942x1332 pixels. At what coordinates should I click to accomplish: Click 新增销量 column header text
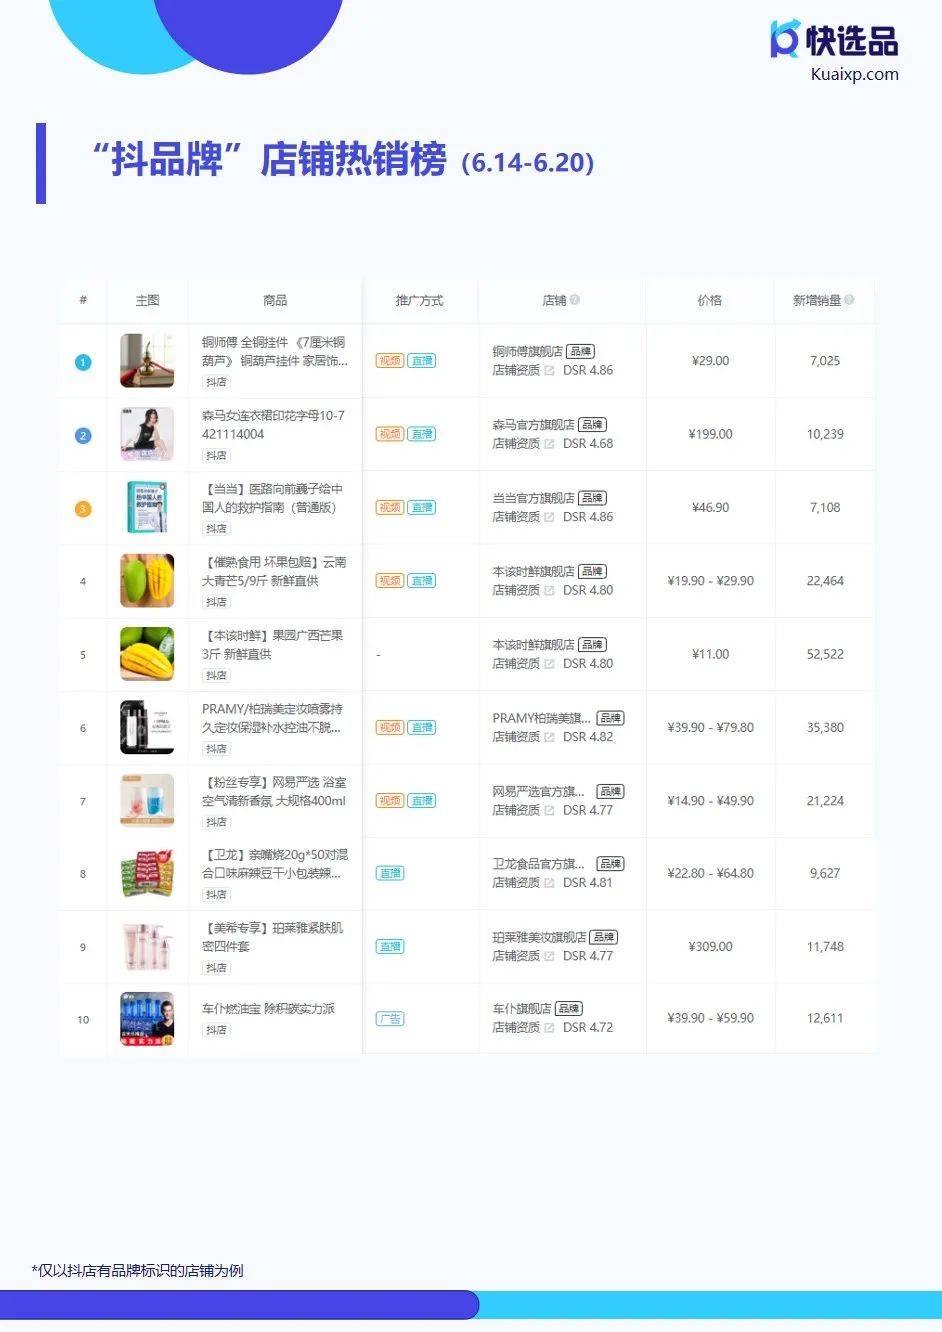[x=817, y=300]
